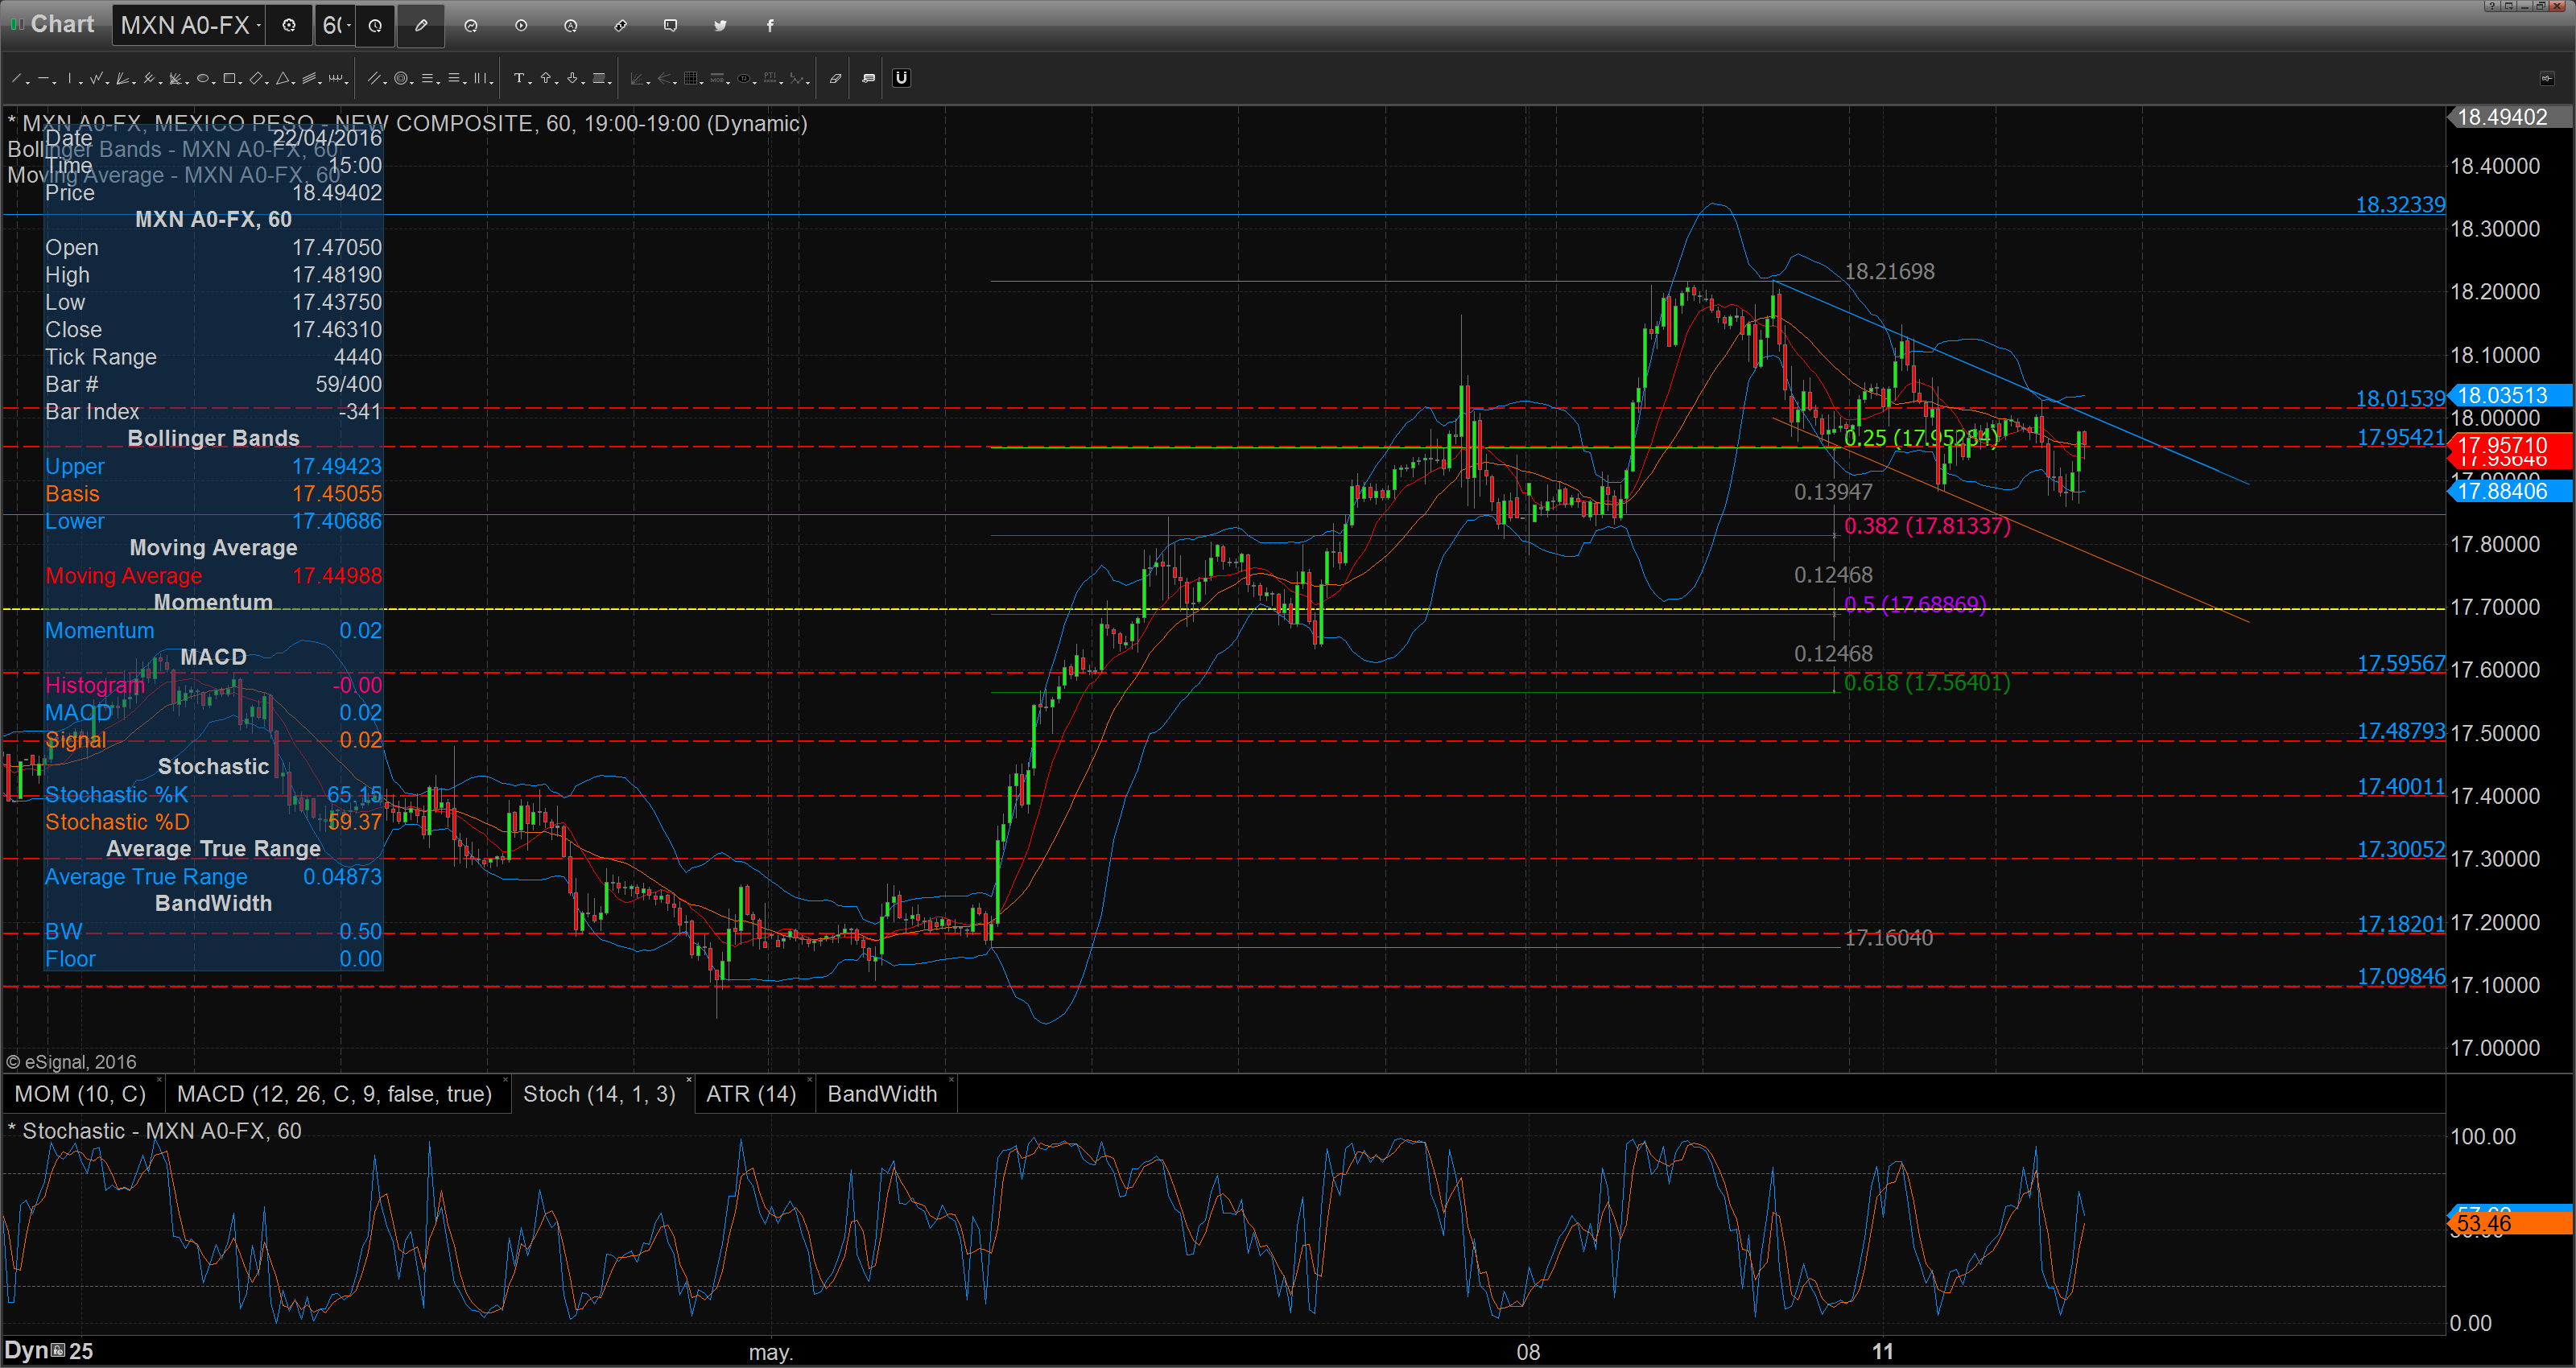Switch to the ATR (14) tab
Image resolution: width=2576 pixels, height=1368 pixels.
[x=751, y=1094]
